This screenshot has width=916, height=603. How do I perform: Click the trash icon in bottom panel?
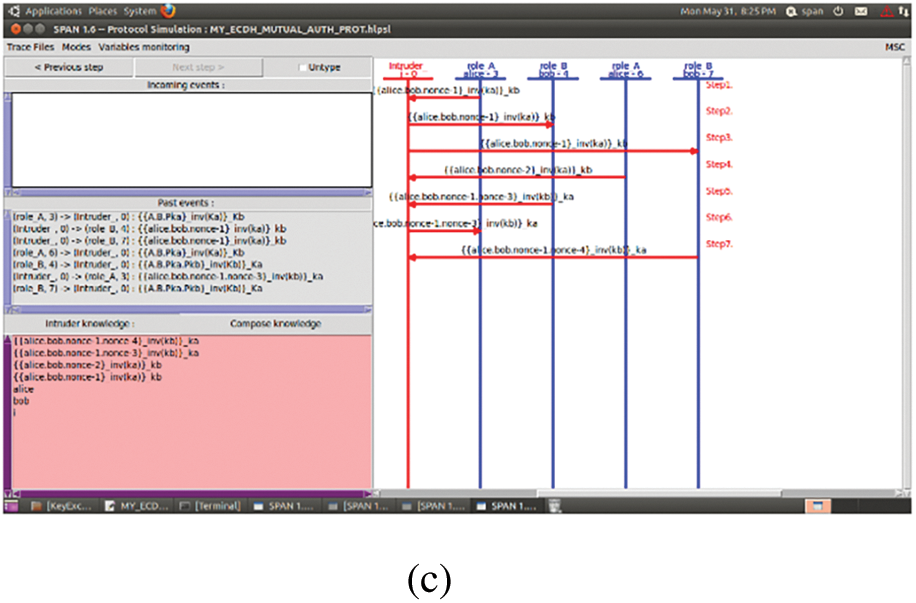(552, 506)
